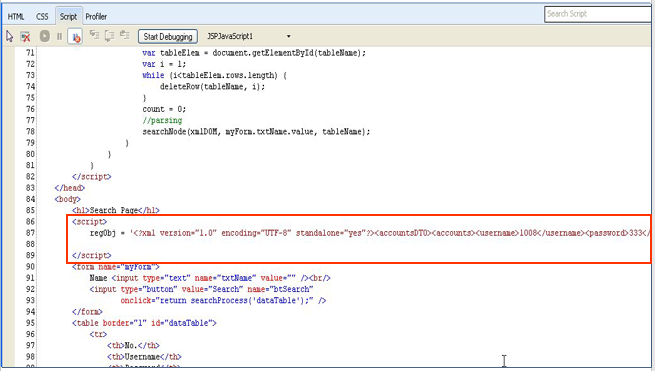Click the '<table border="1" id="dataTable">' line

point(144,323)
